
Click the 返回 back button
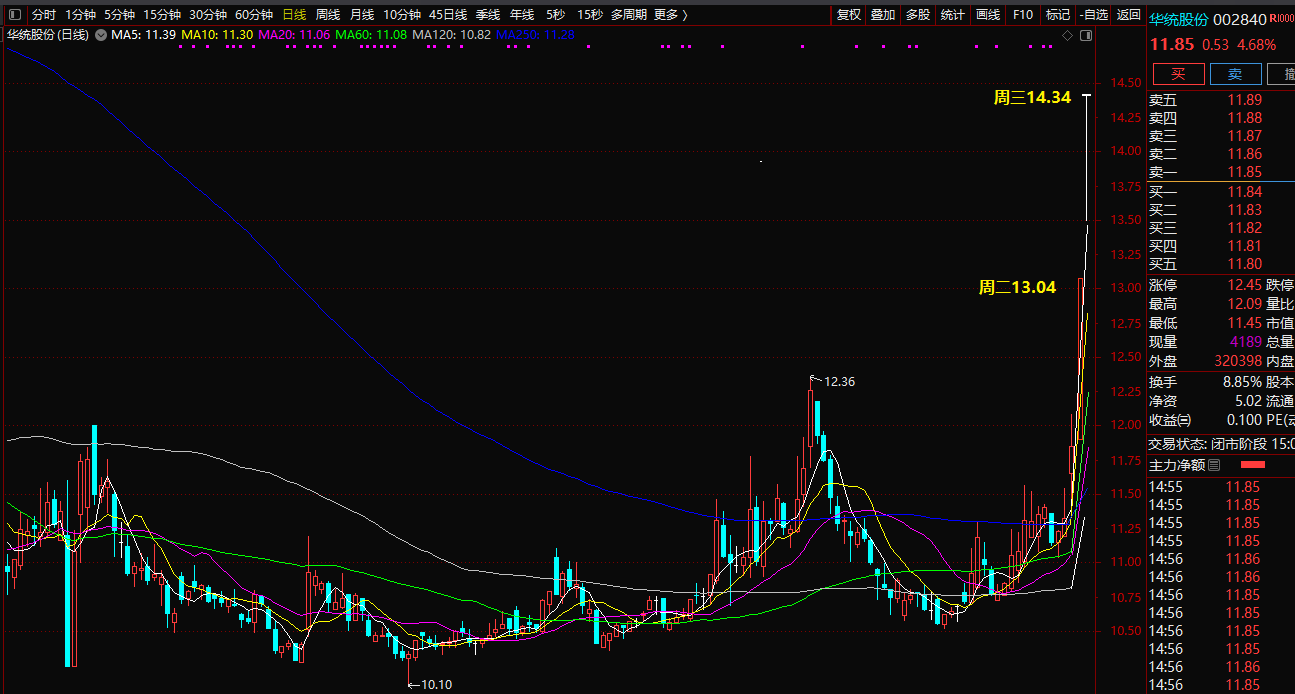pyautogui.click(x=1129, y=15)
